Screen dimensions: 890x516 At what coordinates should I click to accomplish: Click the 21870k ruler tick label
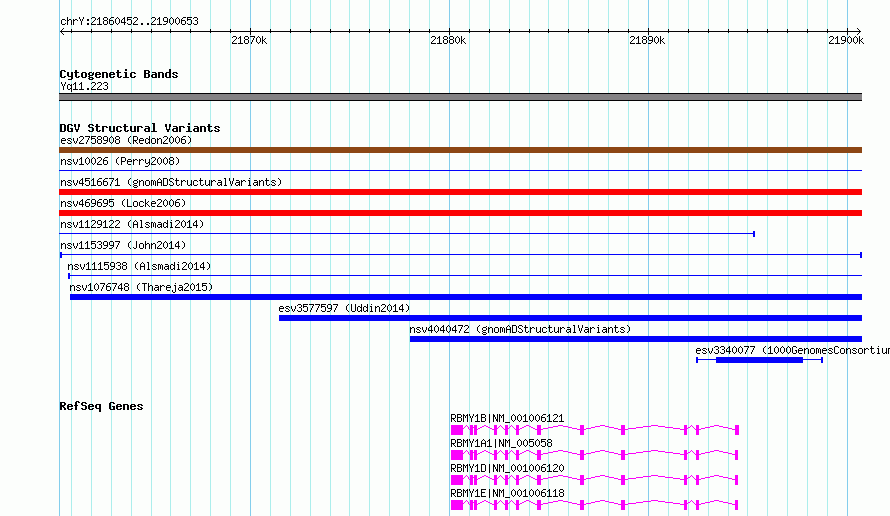pyautogui.click(x=249, y=40)
